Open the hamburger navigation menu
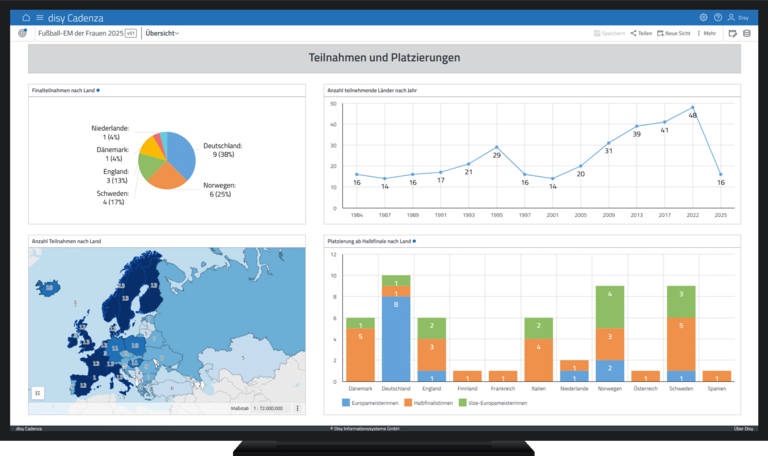This screenshot has width=768, height=456. [x=39, y=17]
